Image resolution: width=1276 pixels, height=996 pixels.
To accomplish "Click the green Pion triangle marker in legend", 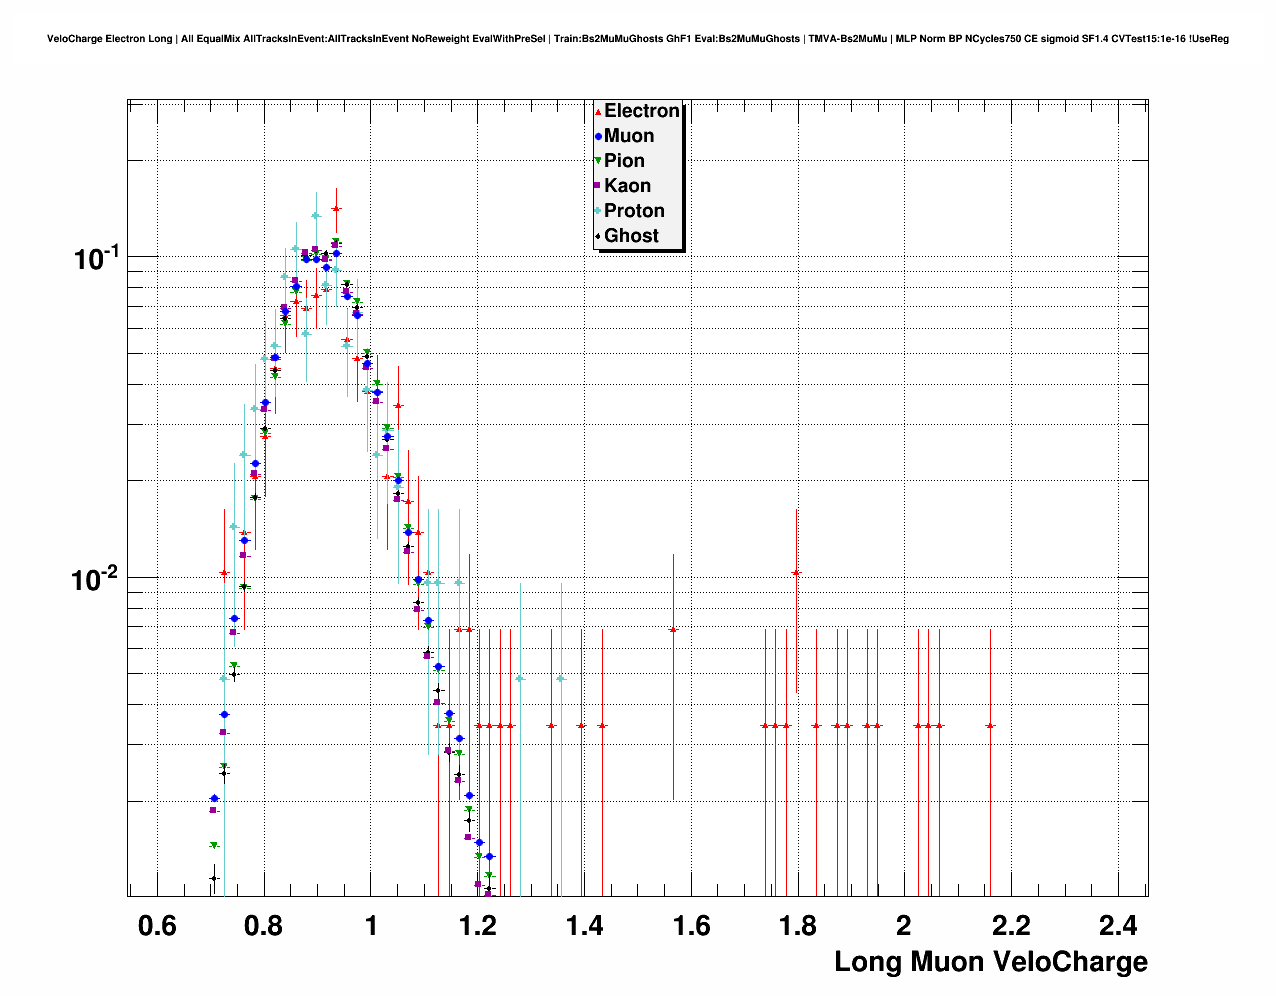I will [598, 161].
